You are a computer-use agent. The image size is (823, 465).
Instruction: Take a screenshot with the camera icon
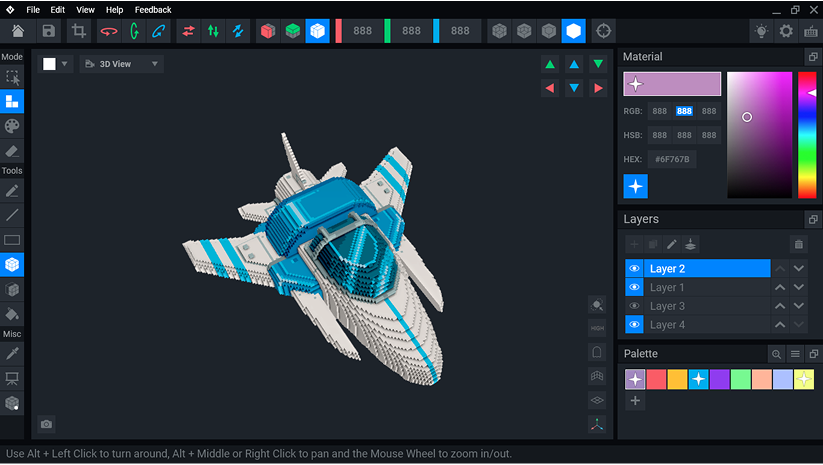[x=46, y=424]
